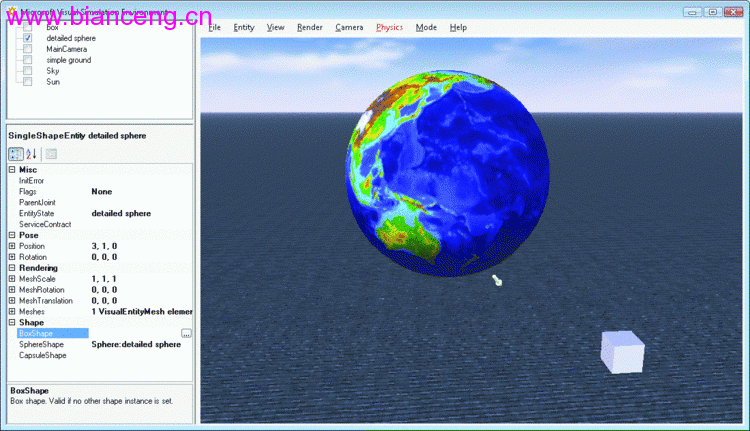Screen dimensions: 750x431
Task: Click the Rotation value 0, 0, 0
Action: 104,257
